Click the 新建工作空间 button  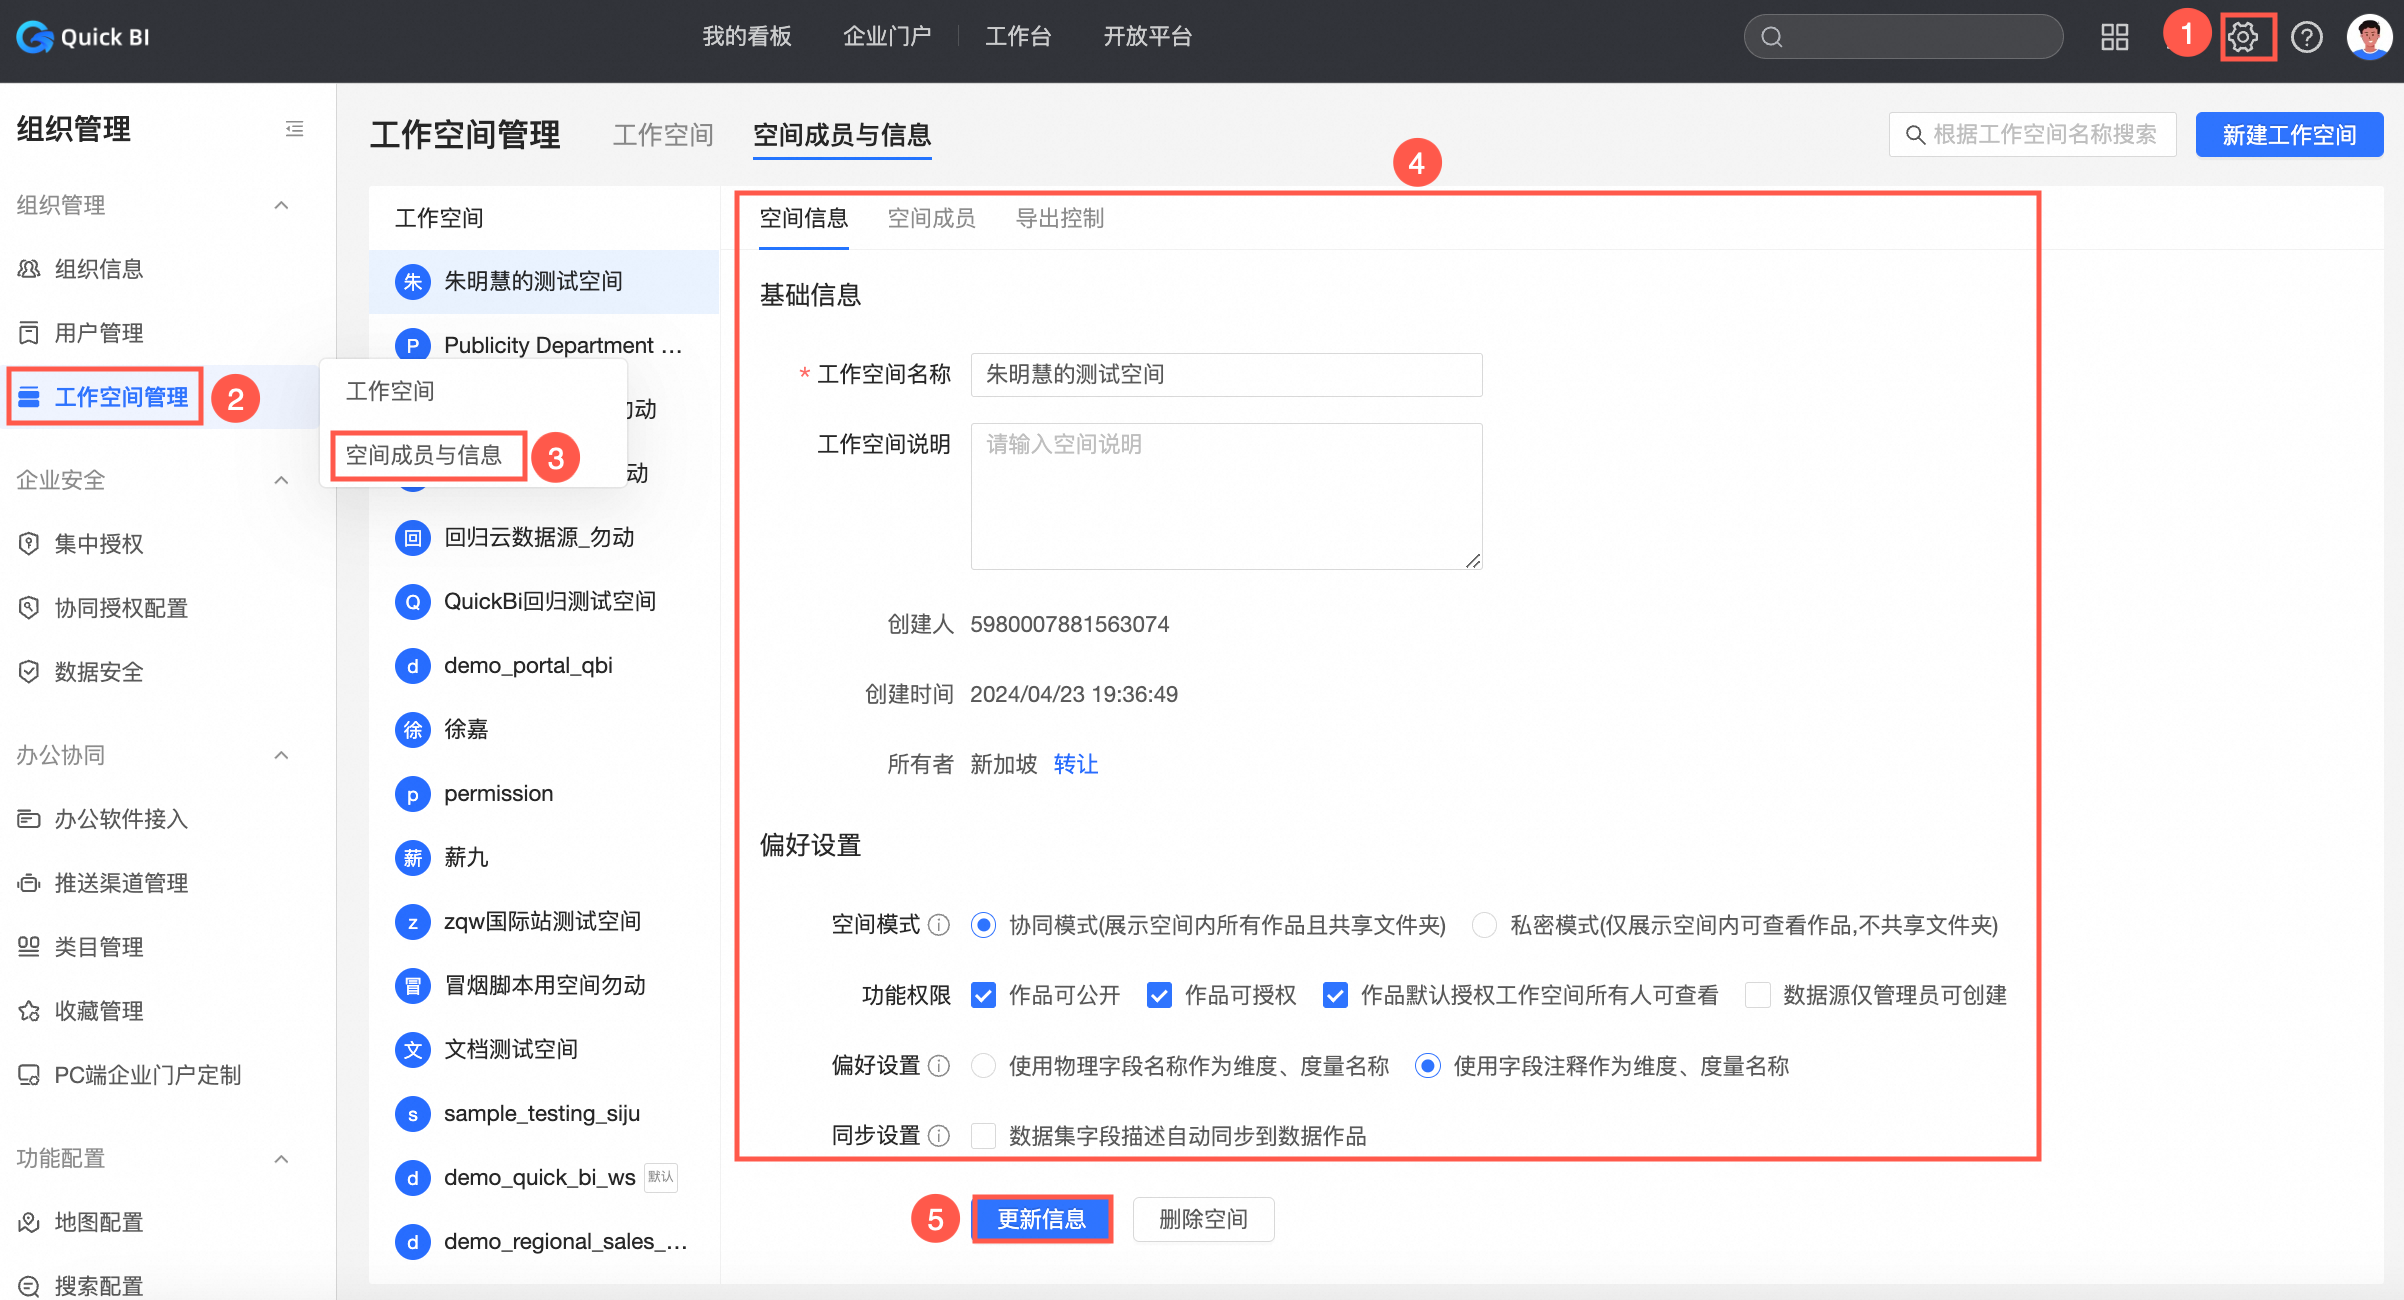pos(2289,135)
